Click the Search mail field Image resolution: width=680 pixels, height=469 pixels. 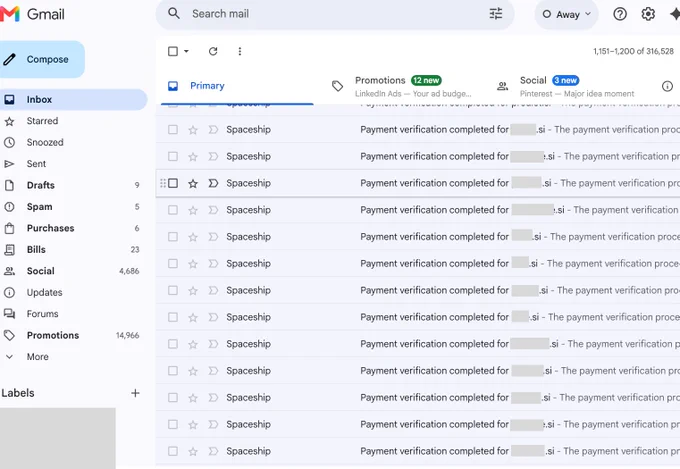tap(334, 14)
